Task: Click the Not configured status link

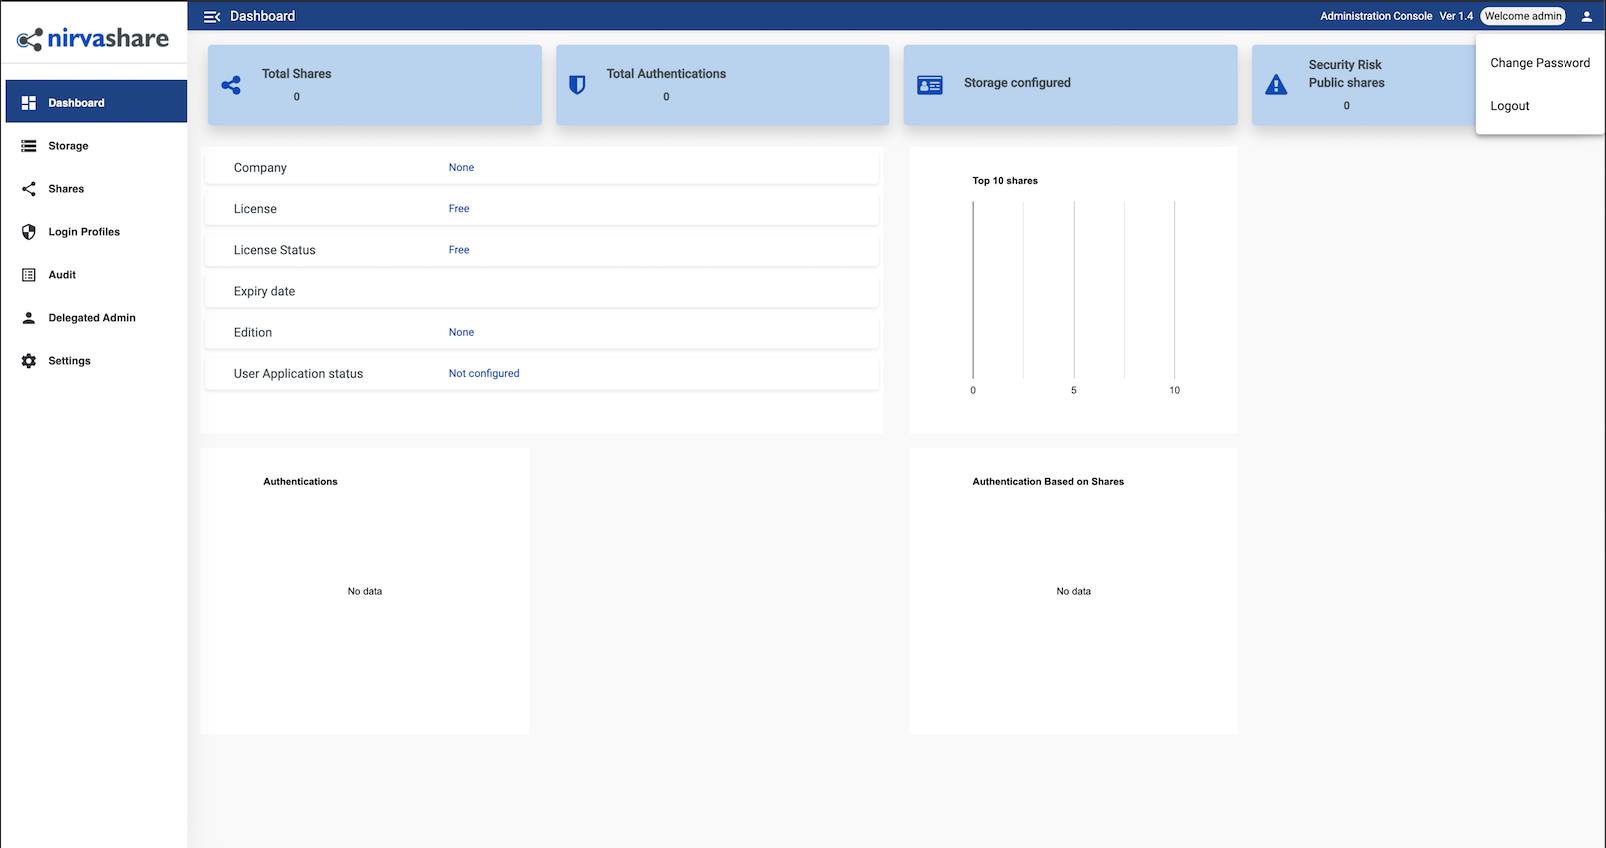Action: tap(484, 373)
